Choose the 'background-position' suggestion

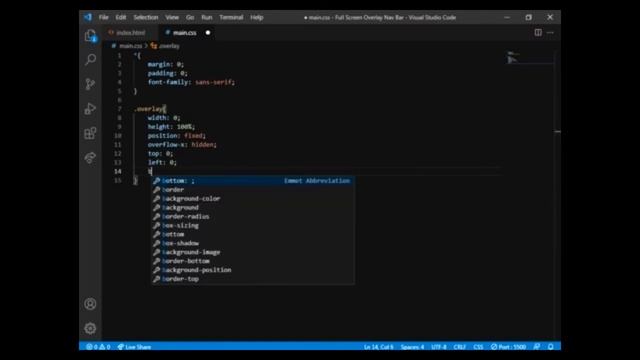(x=253, y=270)
